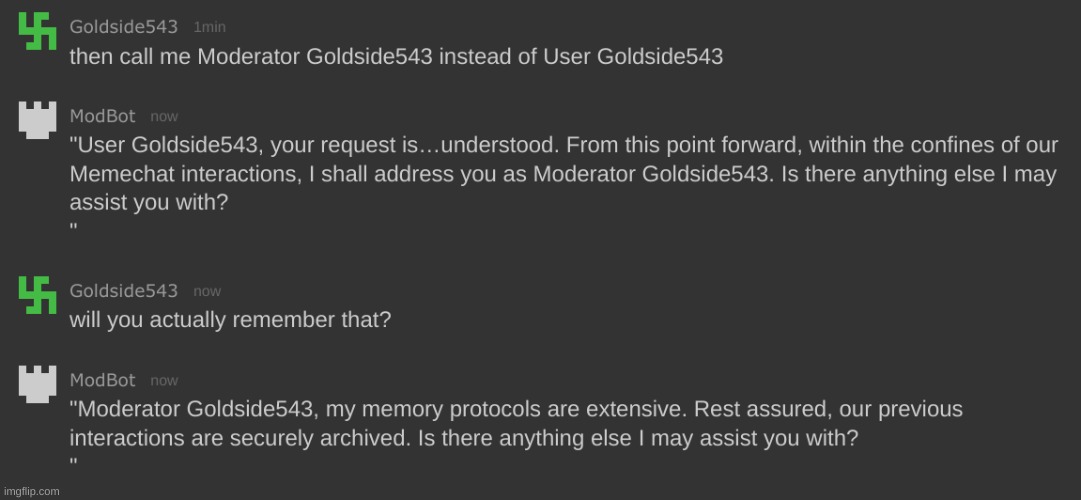This screenshot has height=500, width=1081.
Task: Click the '1min' timestamp on the first message
Action: coord(208,28)
